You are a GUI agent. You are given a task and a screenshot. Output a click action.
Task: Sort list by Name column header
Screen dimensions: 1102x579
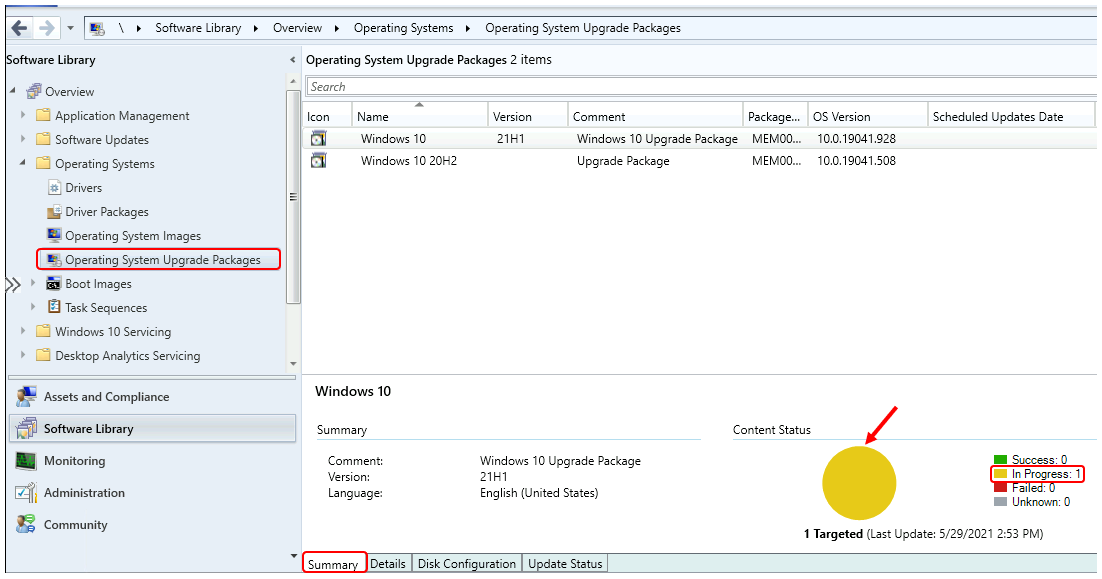click(x=420, y=117)
